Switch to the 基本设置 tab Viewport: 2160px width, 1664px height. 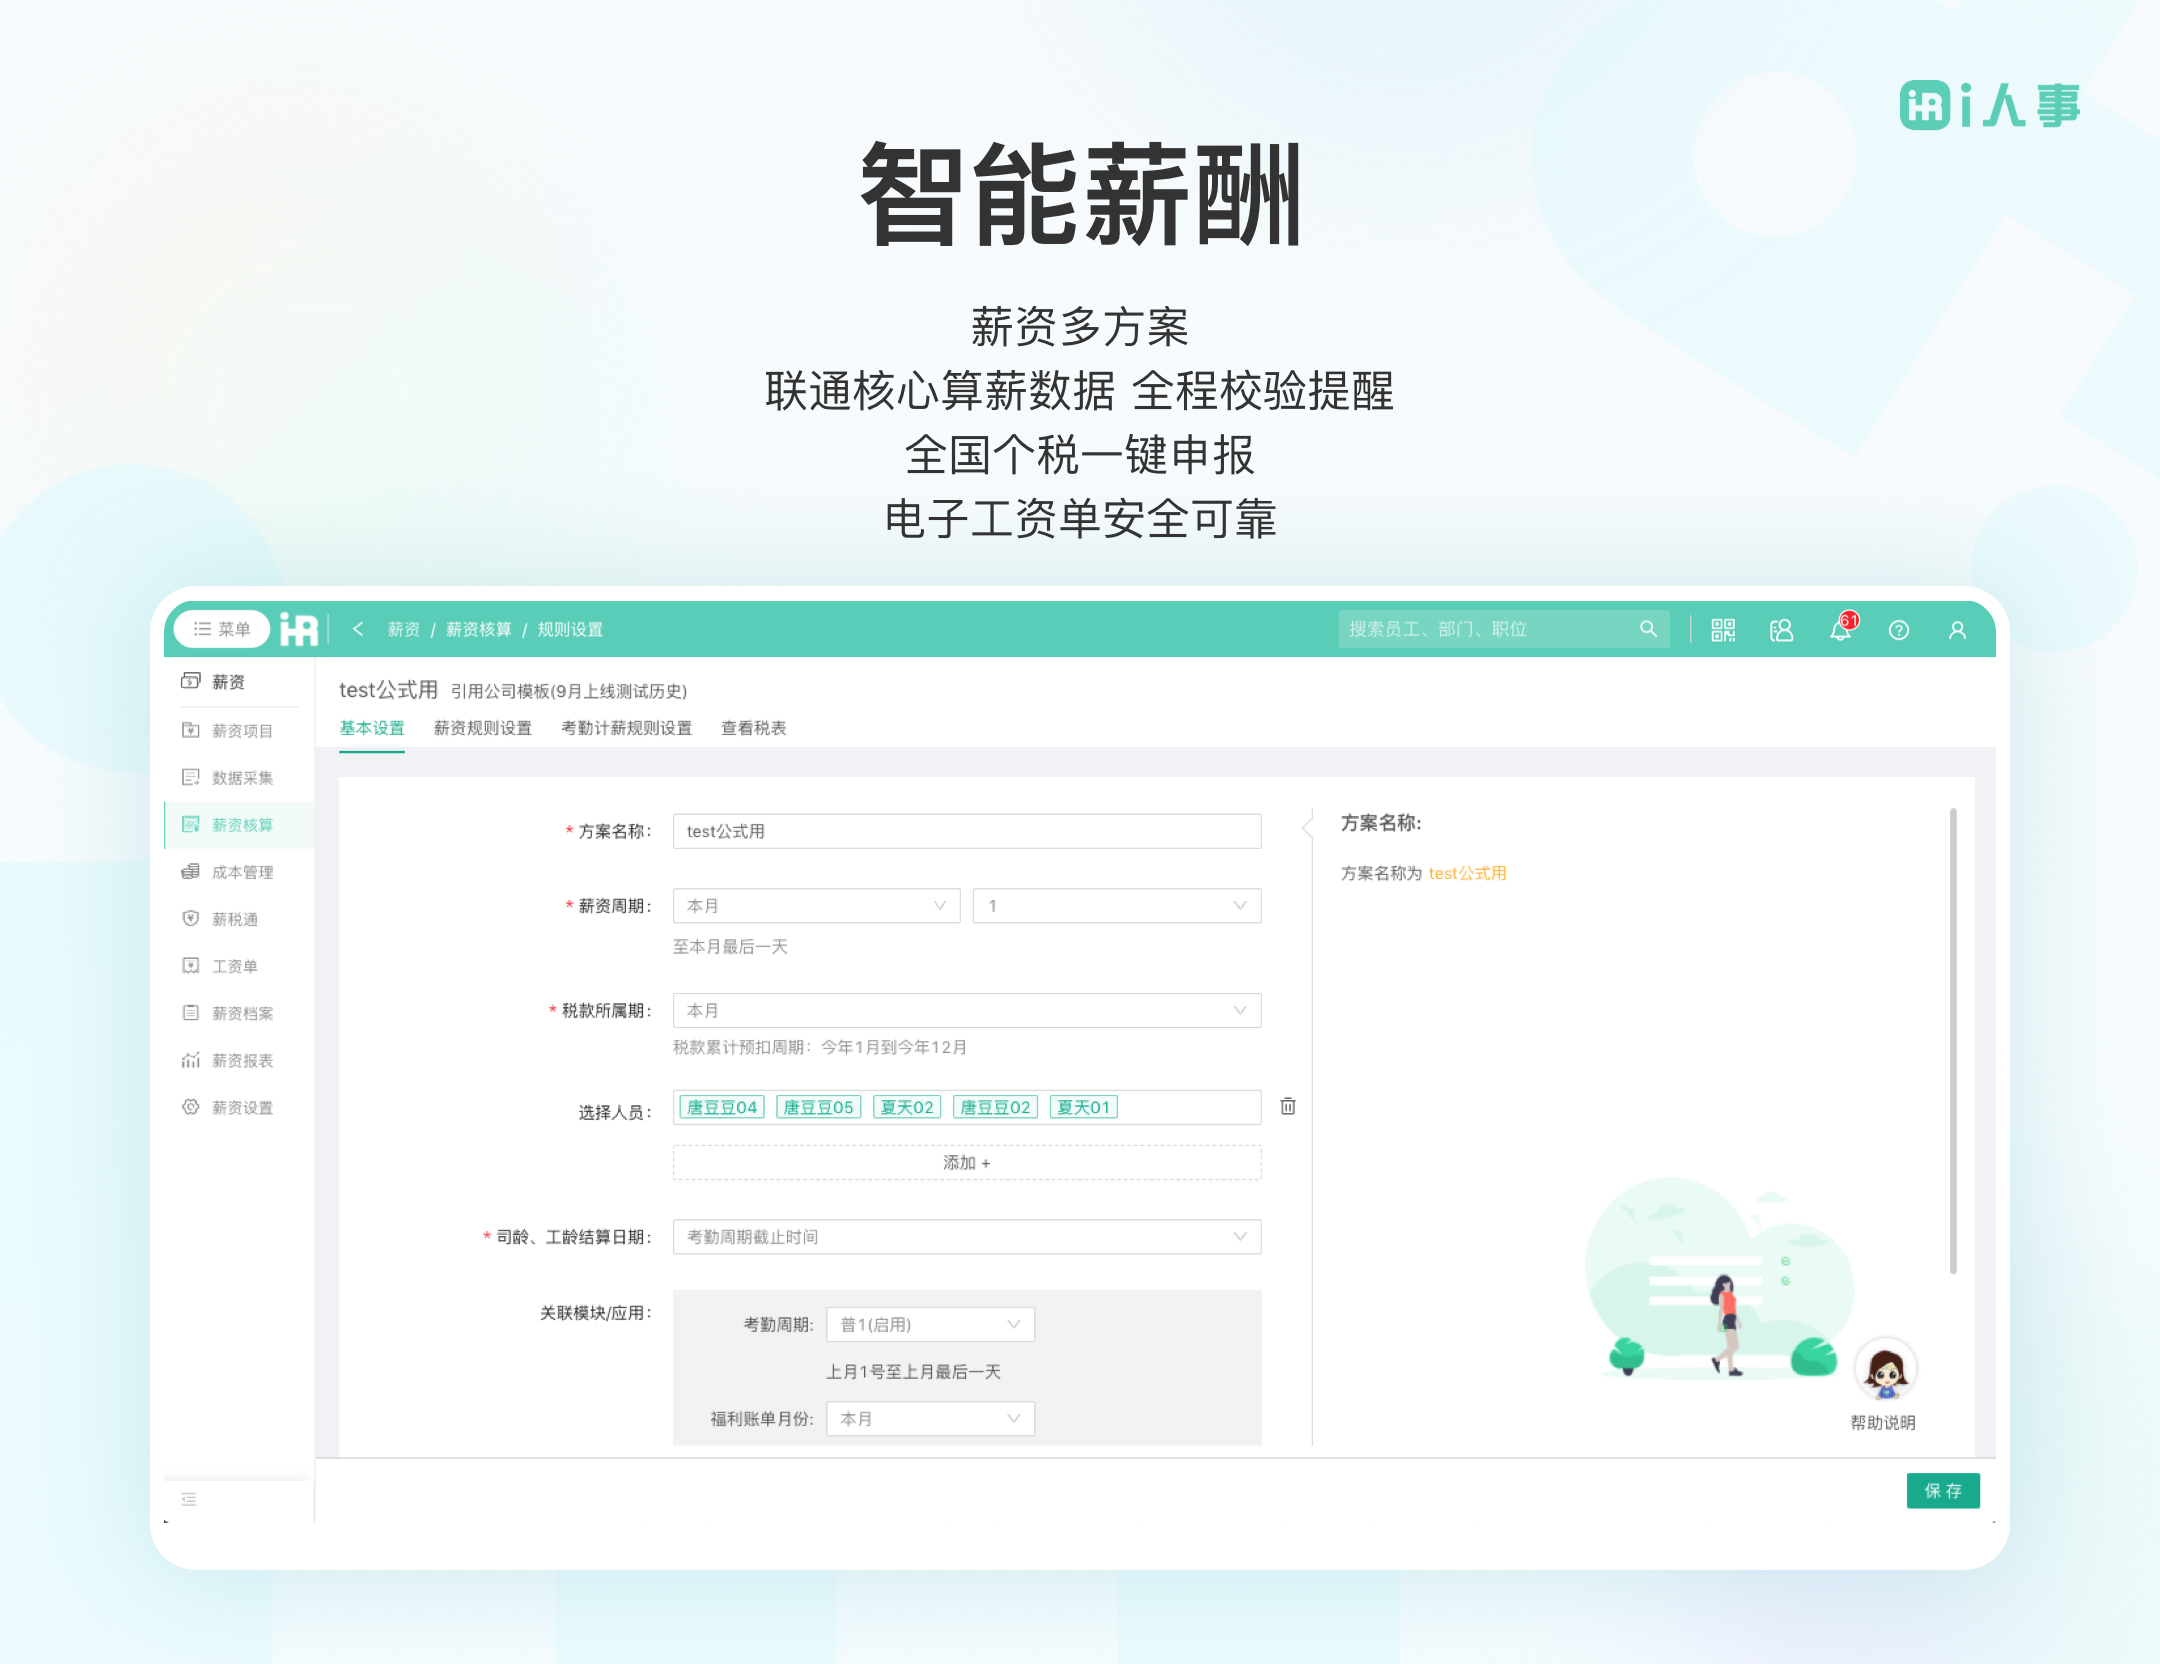[372, 728]
